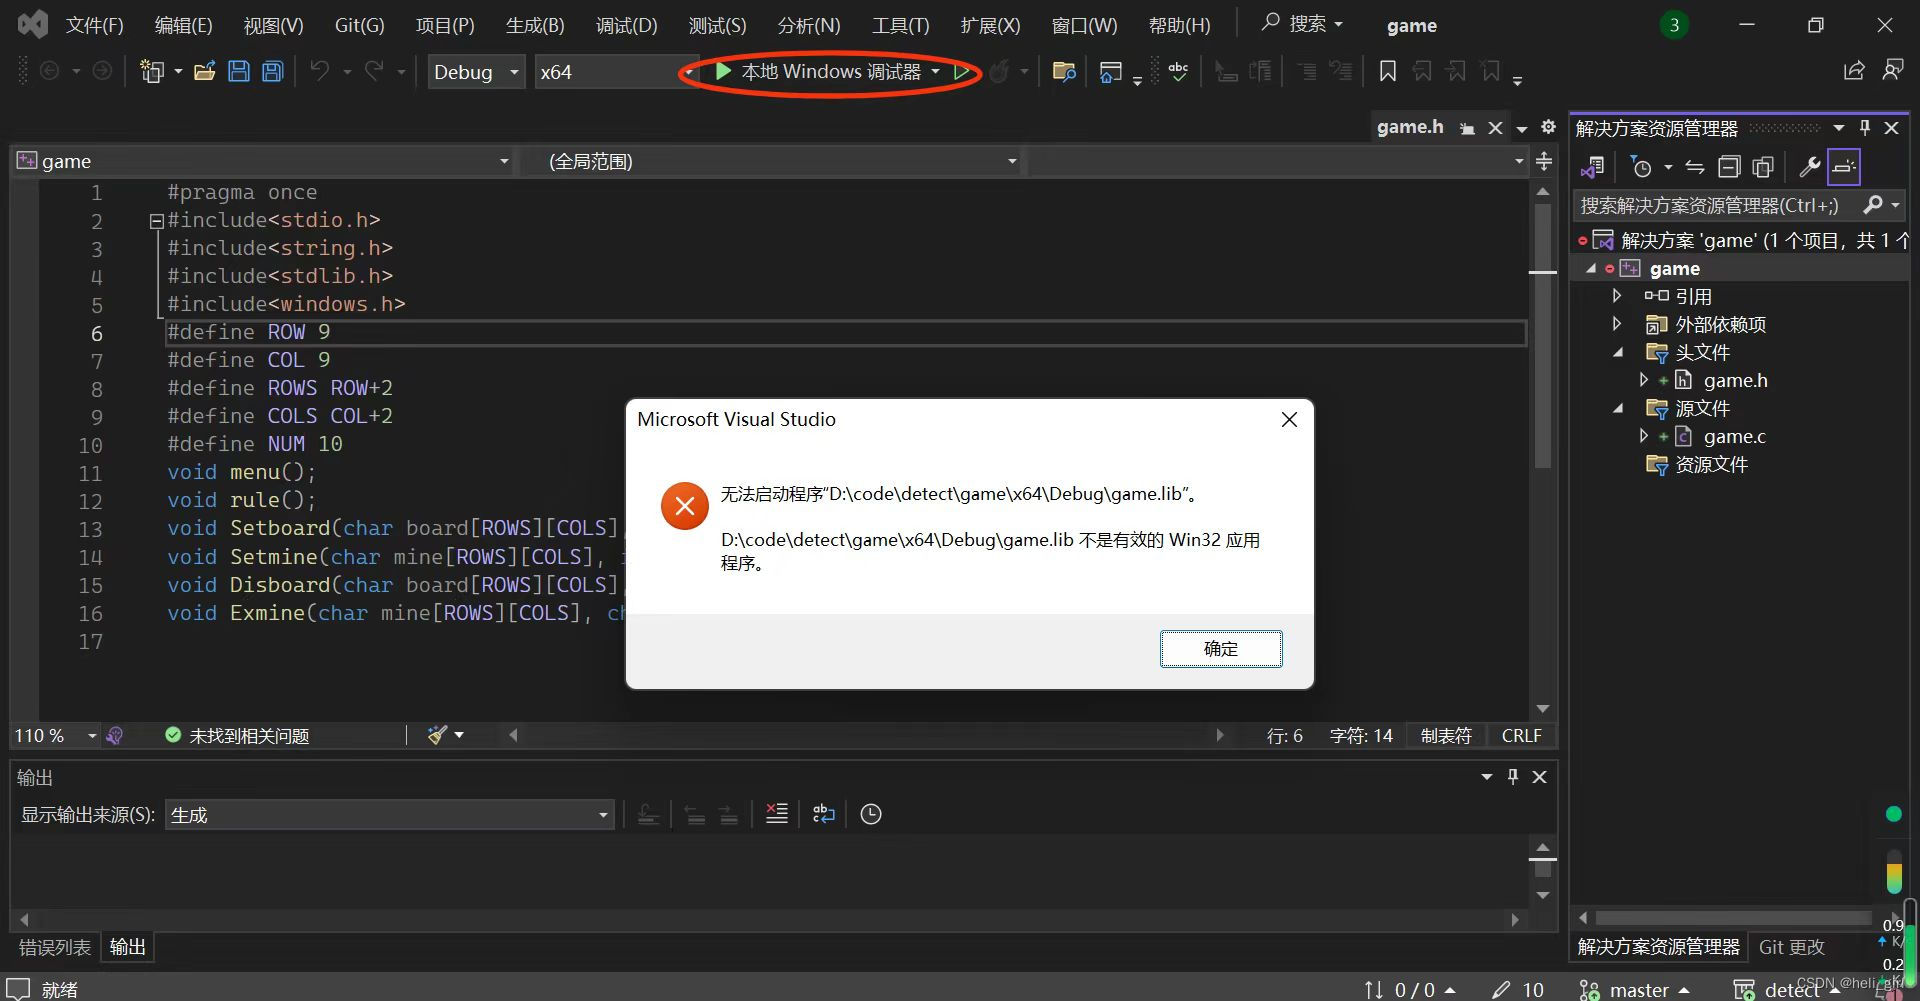Click the Solution Explorer properties wrench icon
Viewport: 1920px width, 1001px height.
[x=1809, y=167]
